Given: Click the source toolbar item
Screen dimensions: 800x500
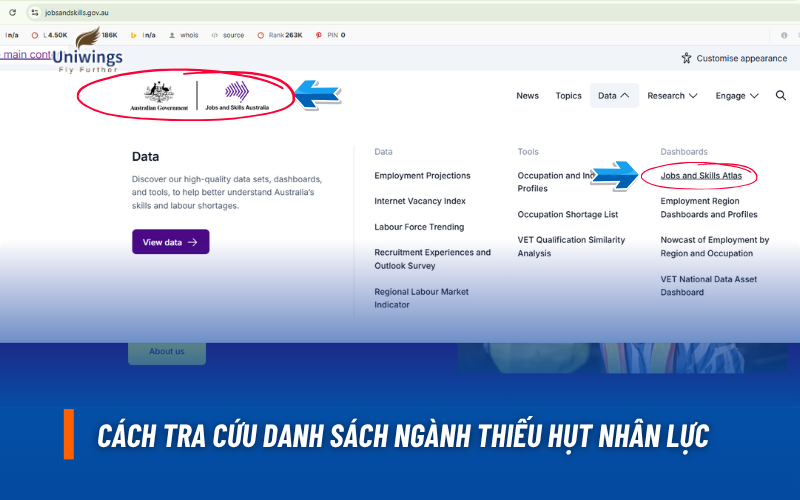Looking at the screenshot, I should pos(228,35).
